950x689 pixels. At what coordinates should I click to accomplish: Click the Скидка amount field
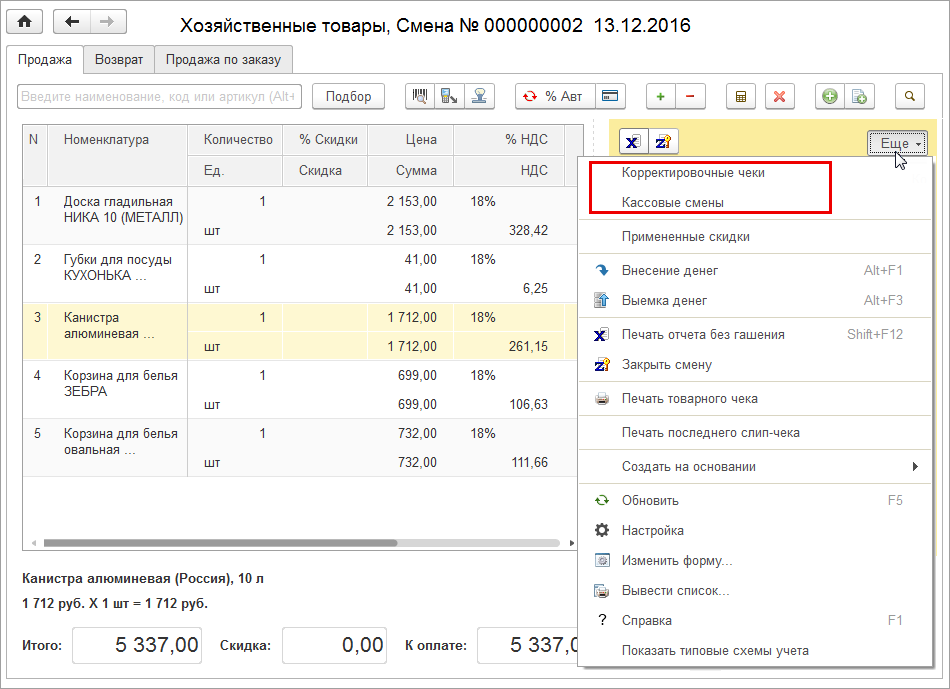(334, 645)
